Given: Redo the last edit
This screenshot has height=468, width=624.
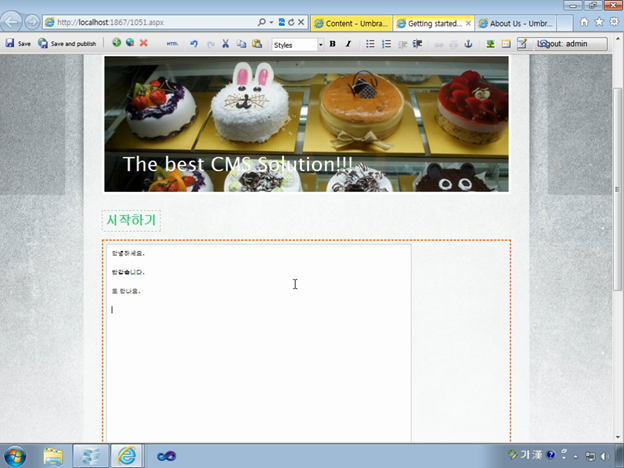Looking at the screenshot, I should click(211, 44).
